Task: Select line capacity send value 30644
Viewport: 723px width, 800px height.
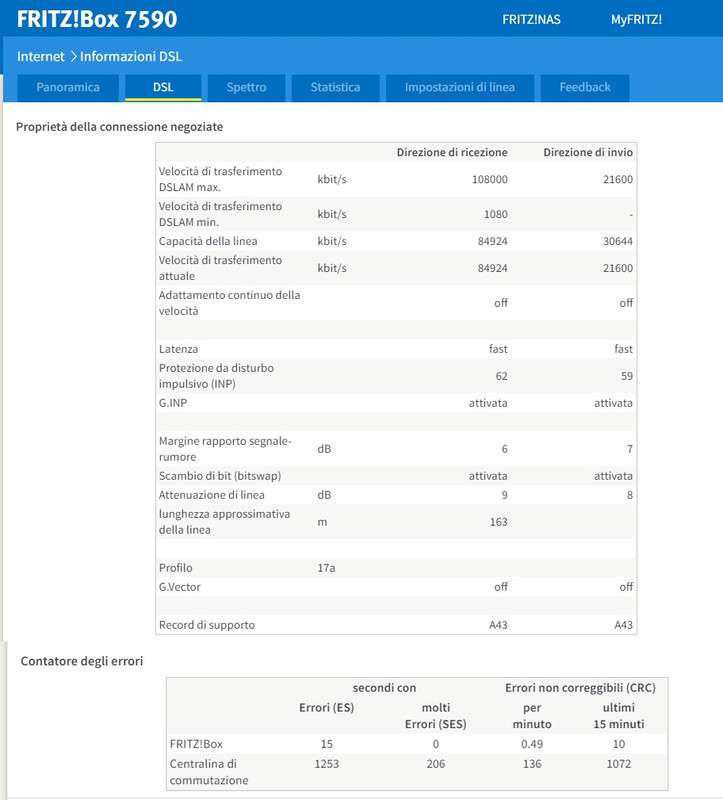Action: pyautogui.click(x=617, y=241)
